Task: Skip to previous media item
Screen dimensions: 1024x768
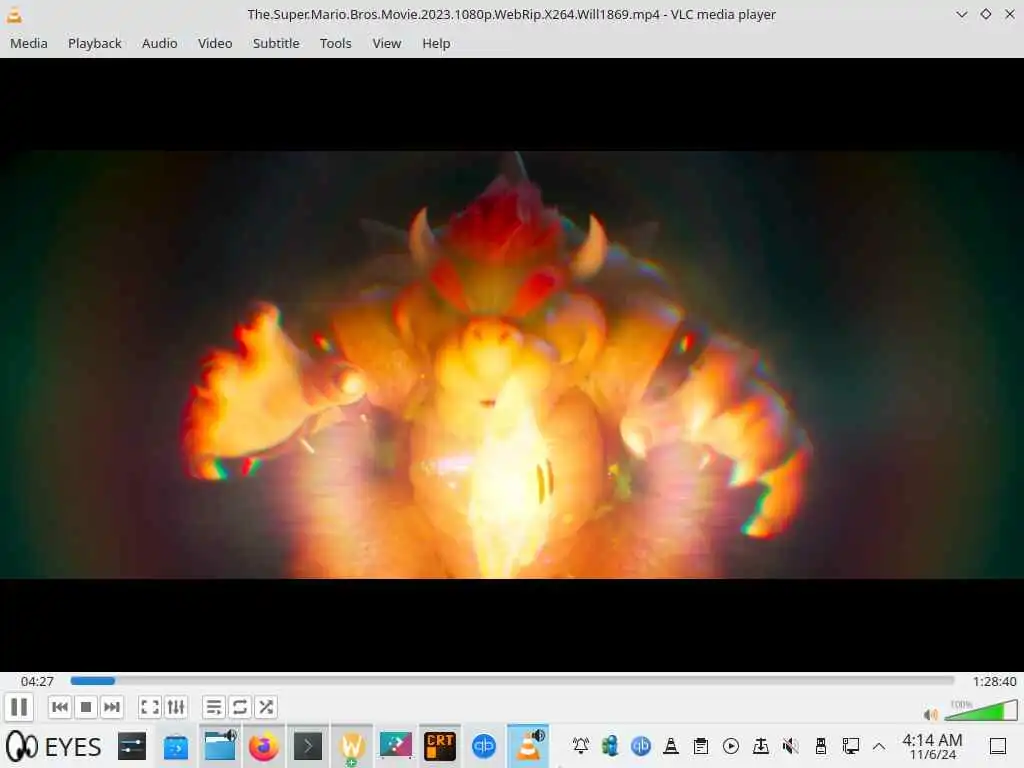Action: pyautogui.click(x=59, y=707)
